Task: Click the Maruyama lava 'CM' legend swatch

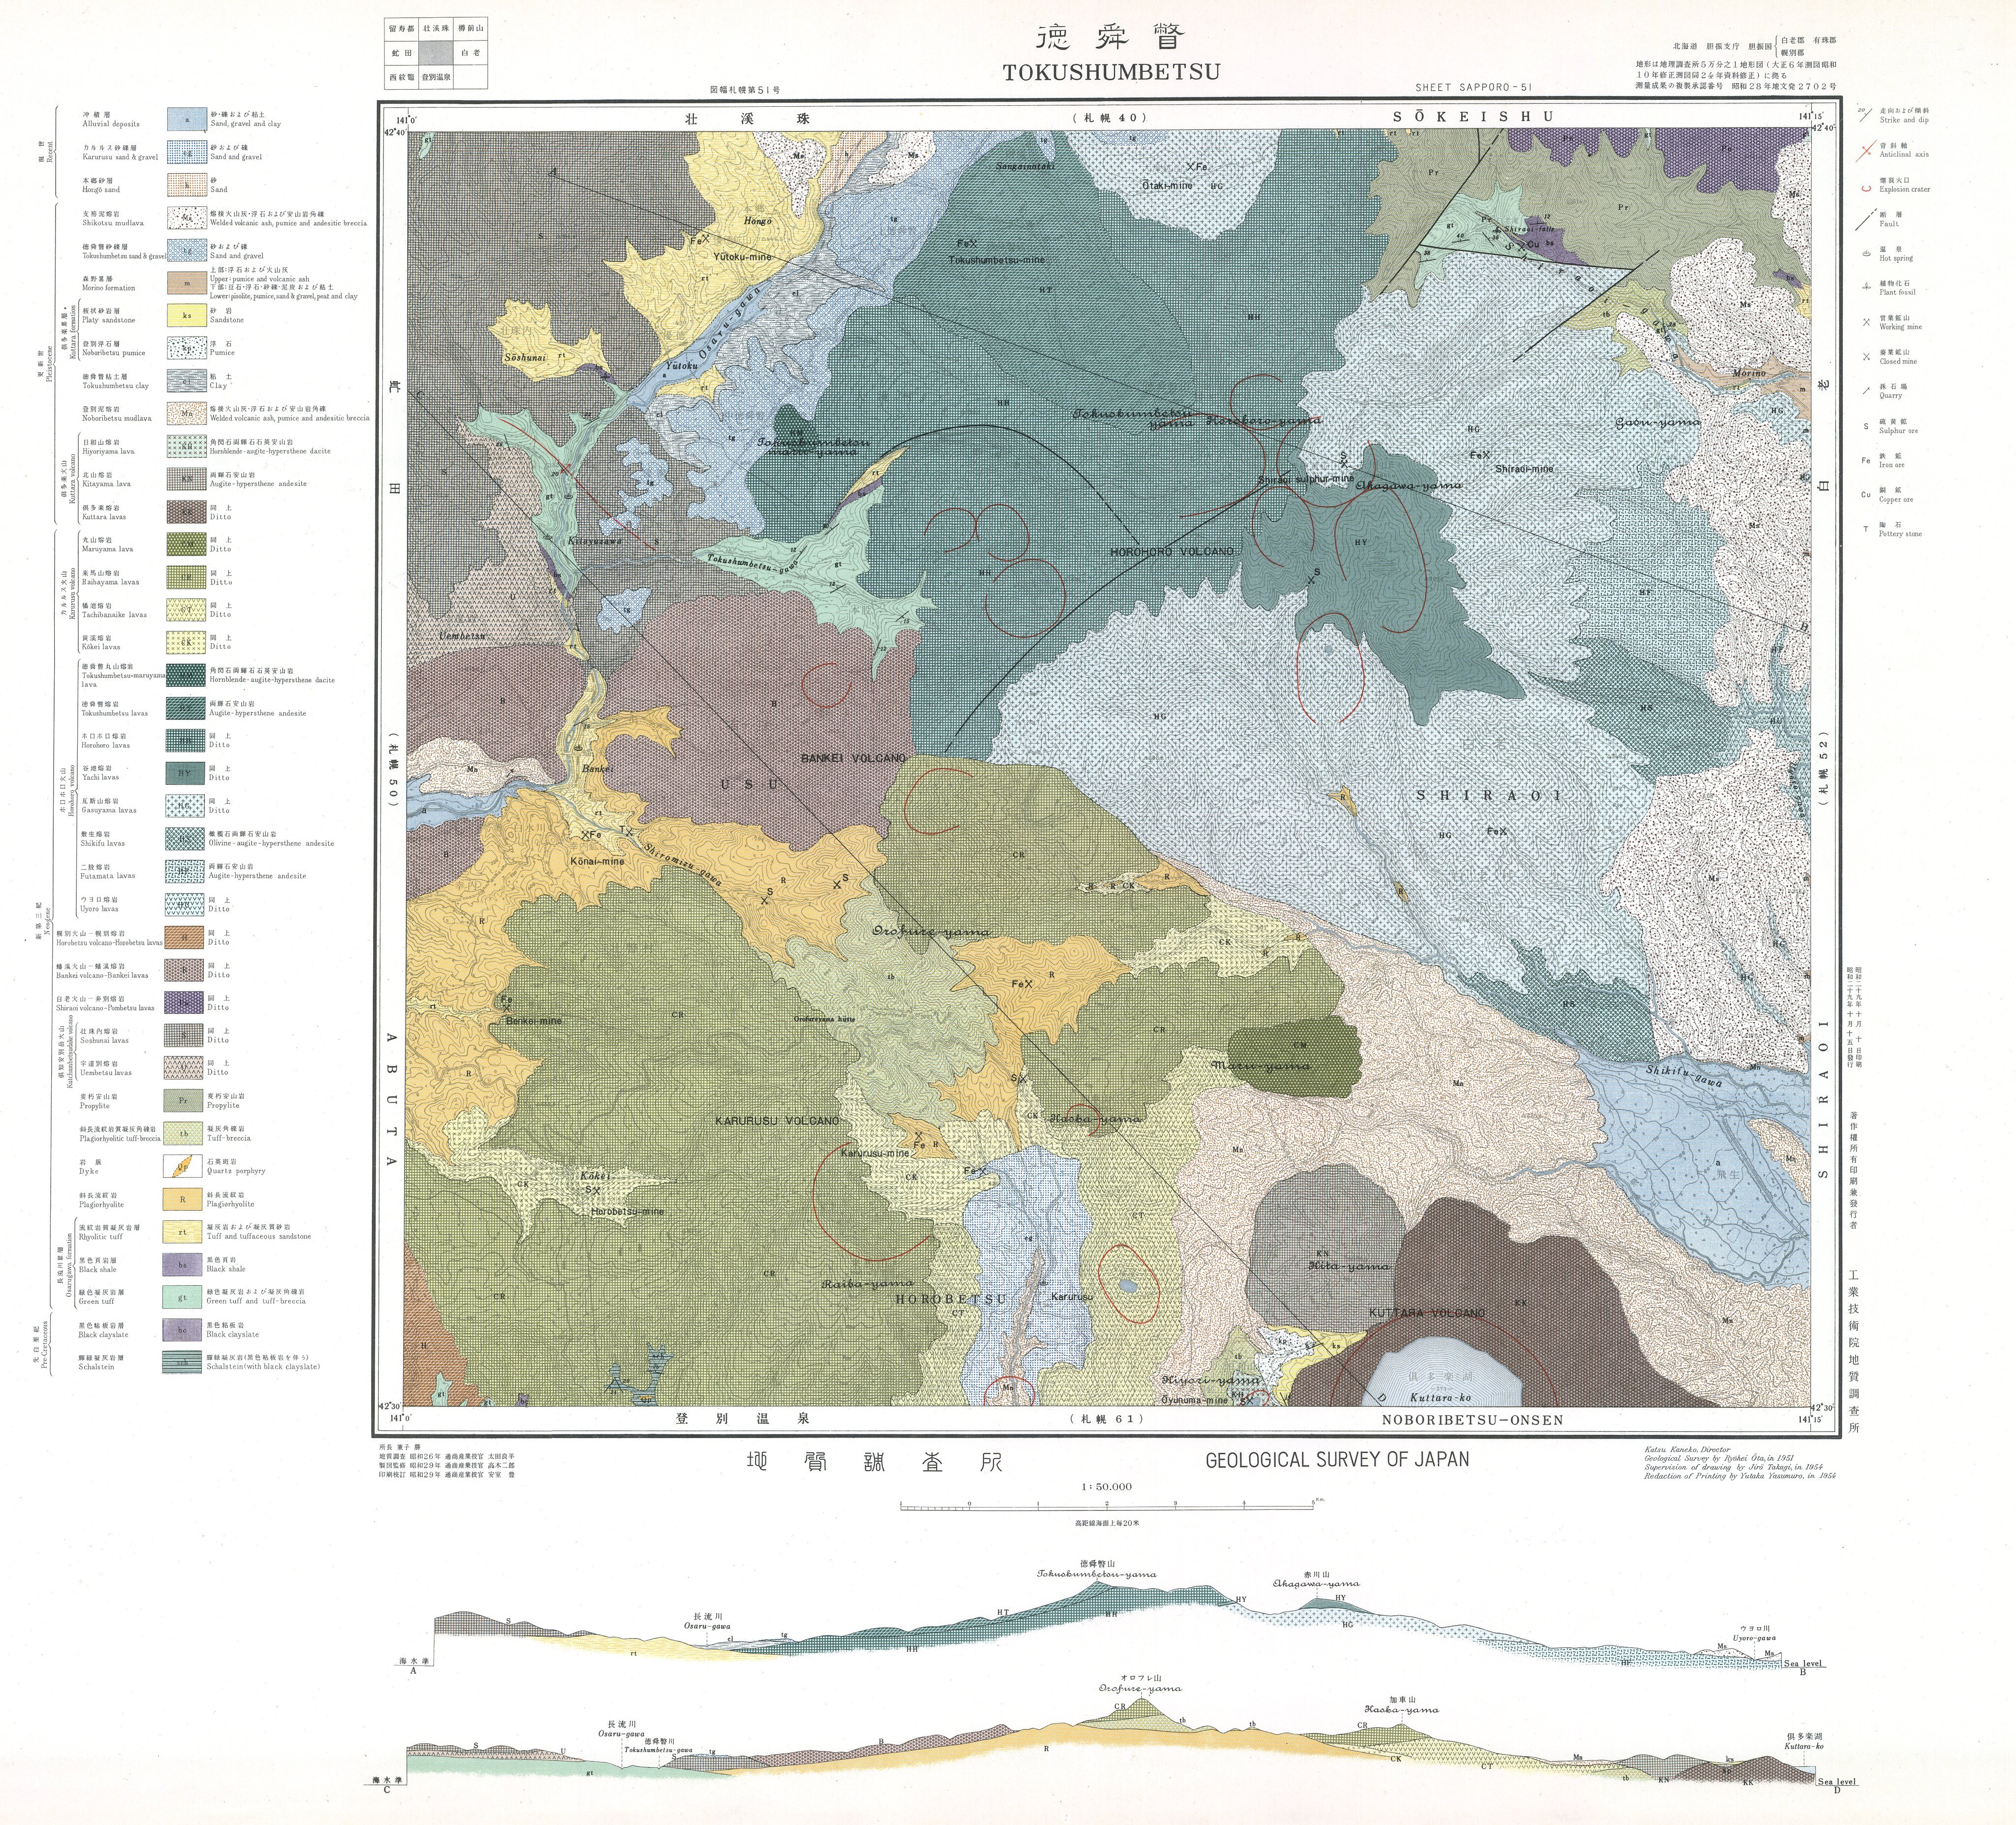Action: pyautogui.click(x=186, y=545)
